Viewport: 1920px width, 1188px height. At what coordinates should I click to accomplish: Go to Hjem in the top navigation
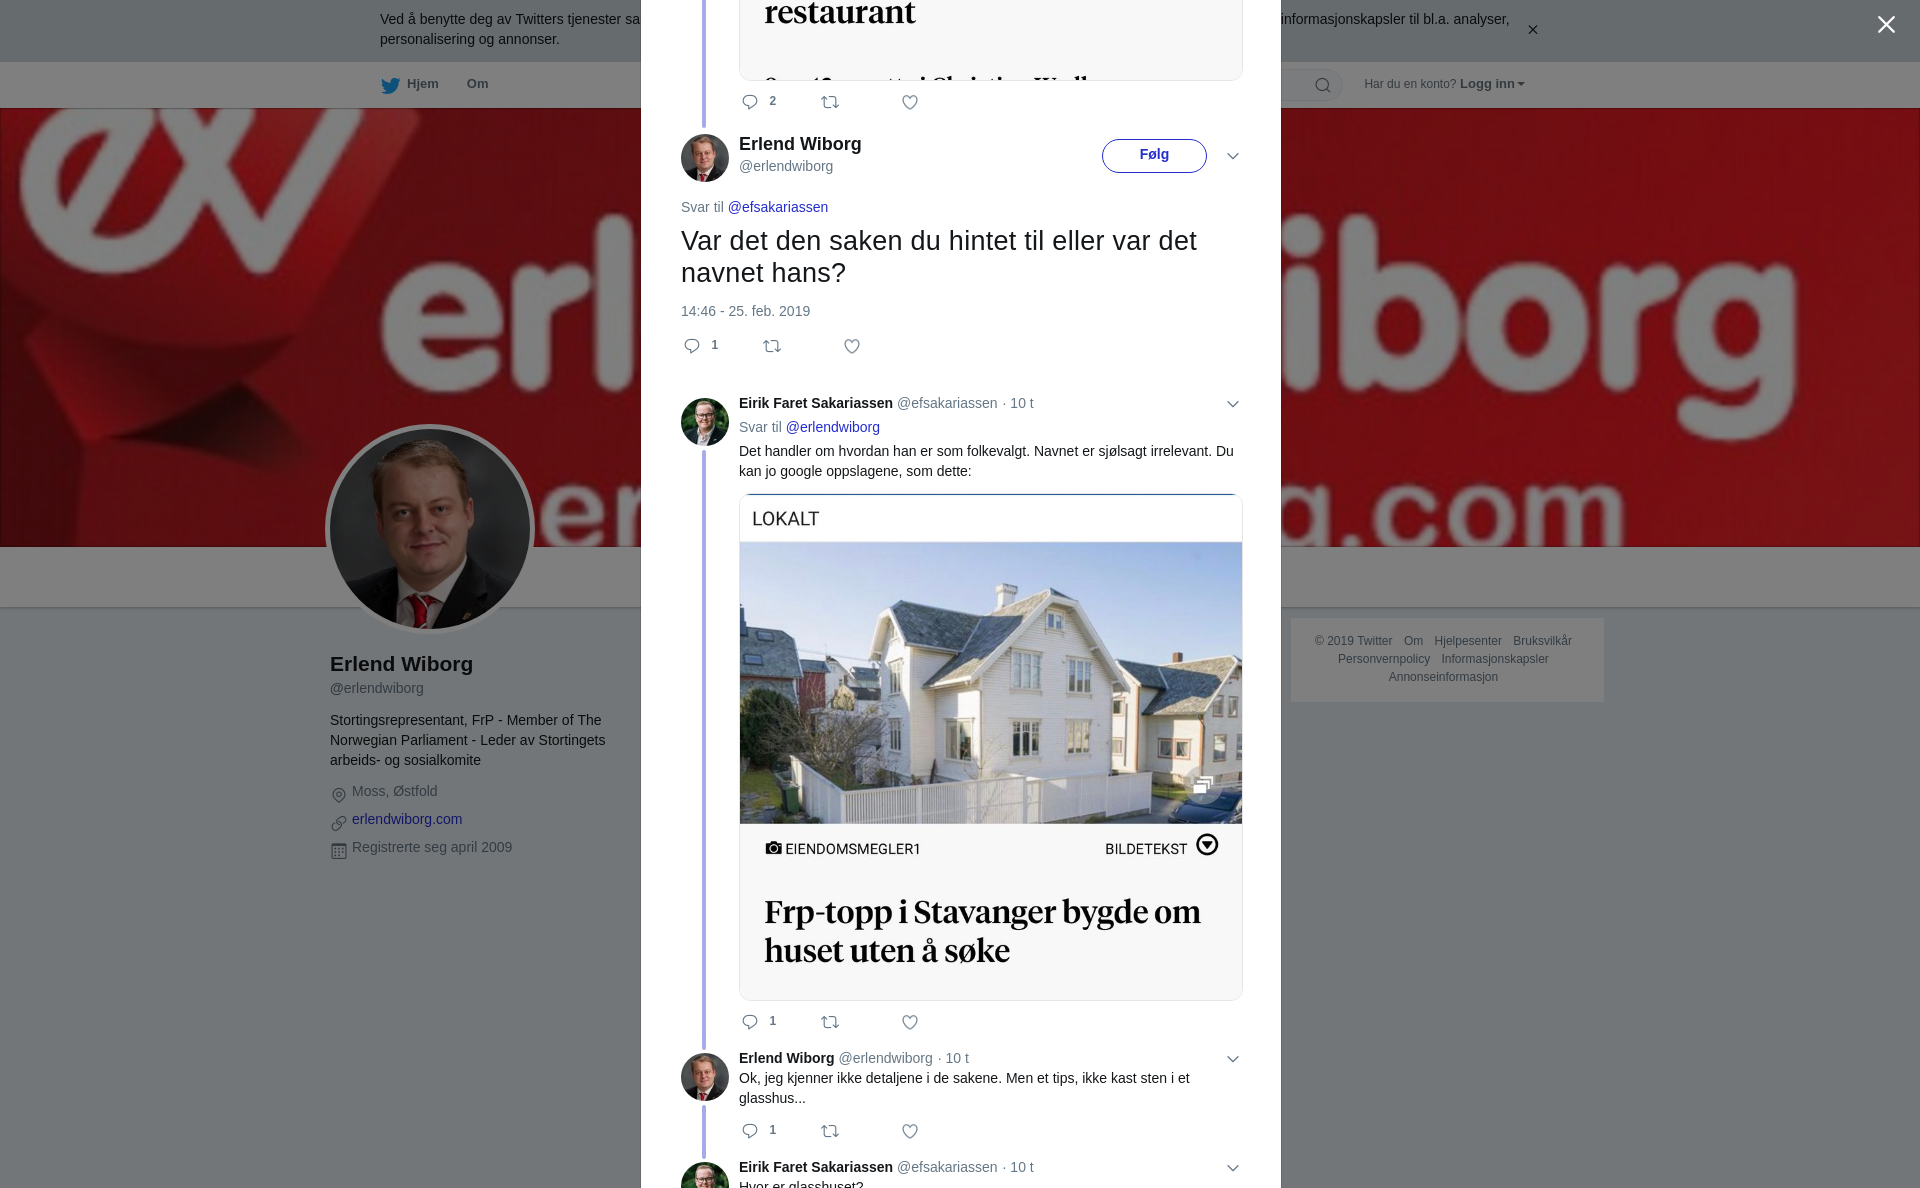pos(410,84)
